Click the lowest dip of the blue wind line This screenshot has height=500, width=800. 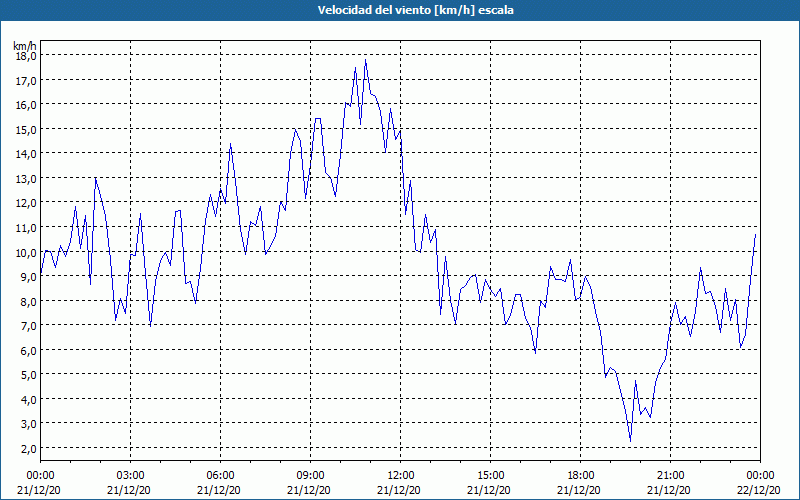tap(631, 441)
